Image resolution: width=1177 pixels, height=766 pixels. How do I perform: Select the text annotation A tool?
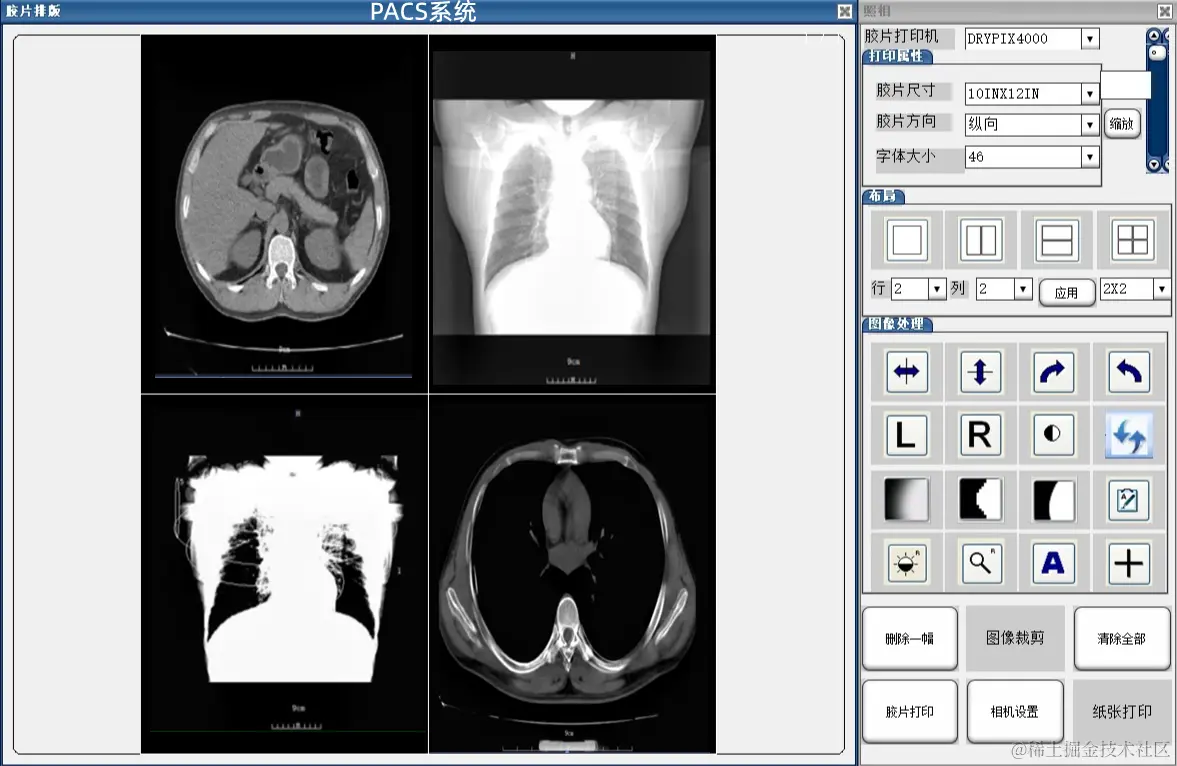pyautogui.click(x=1053, y=562)
